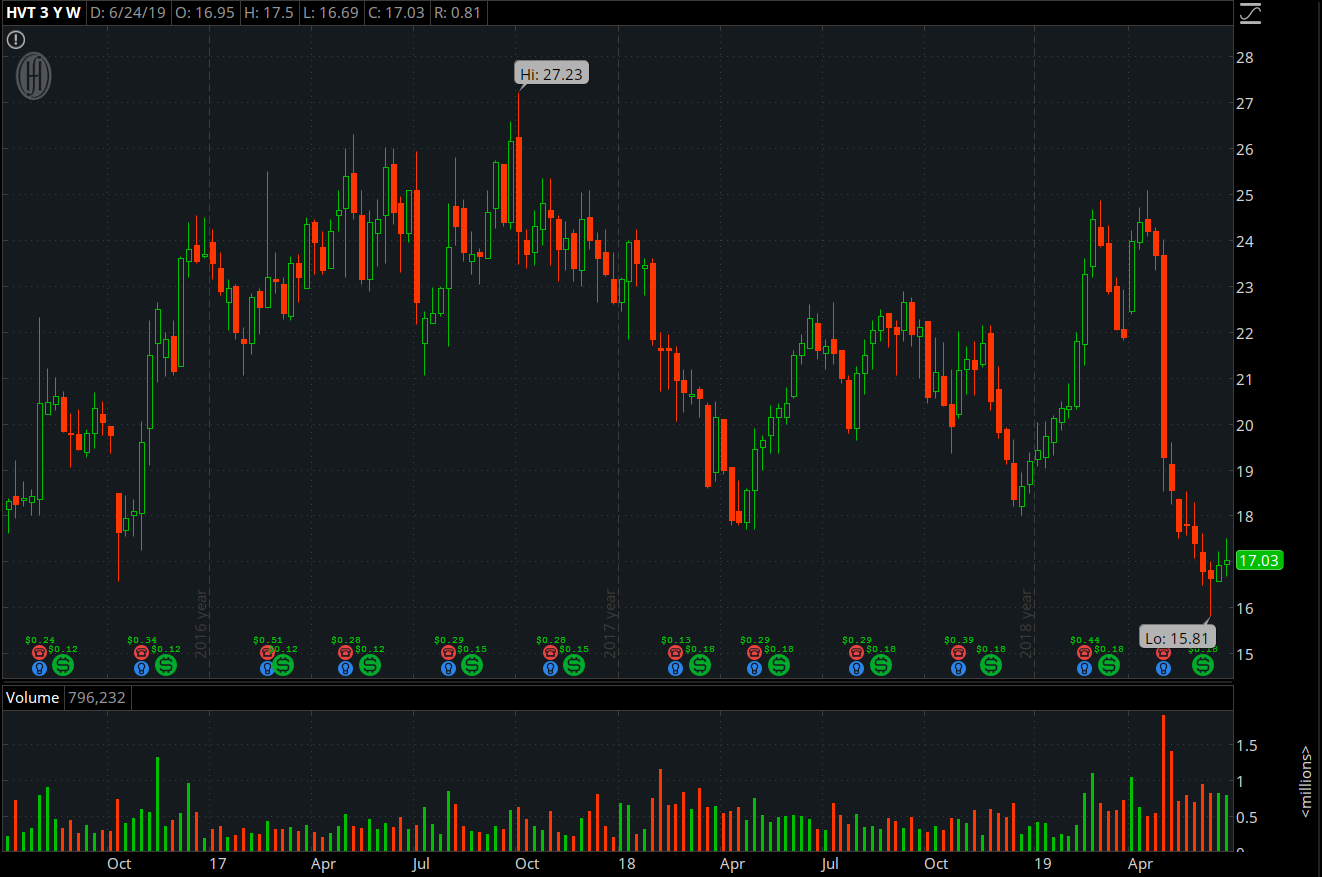Click the blue lightbulb event icon near 2016 marker
1322x877 pixels.
265,667
